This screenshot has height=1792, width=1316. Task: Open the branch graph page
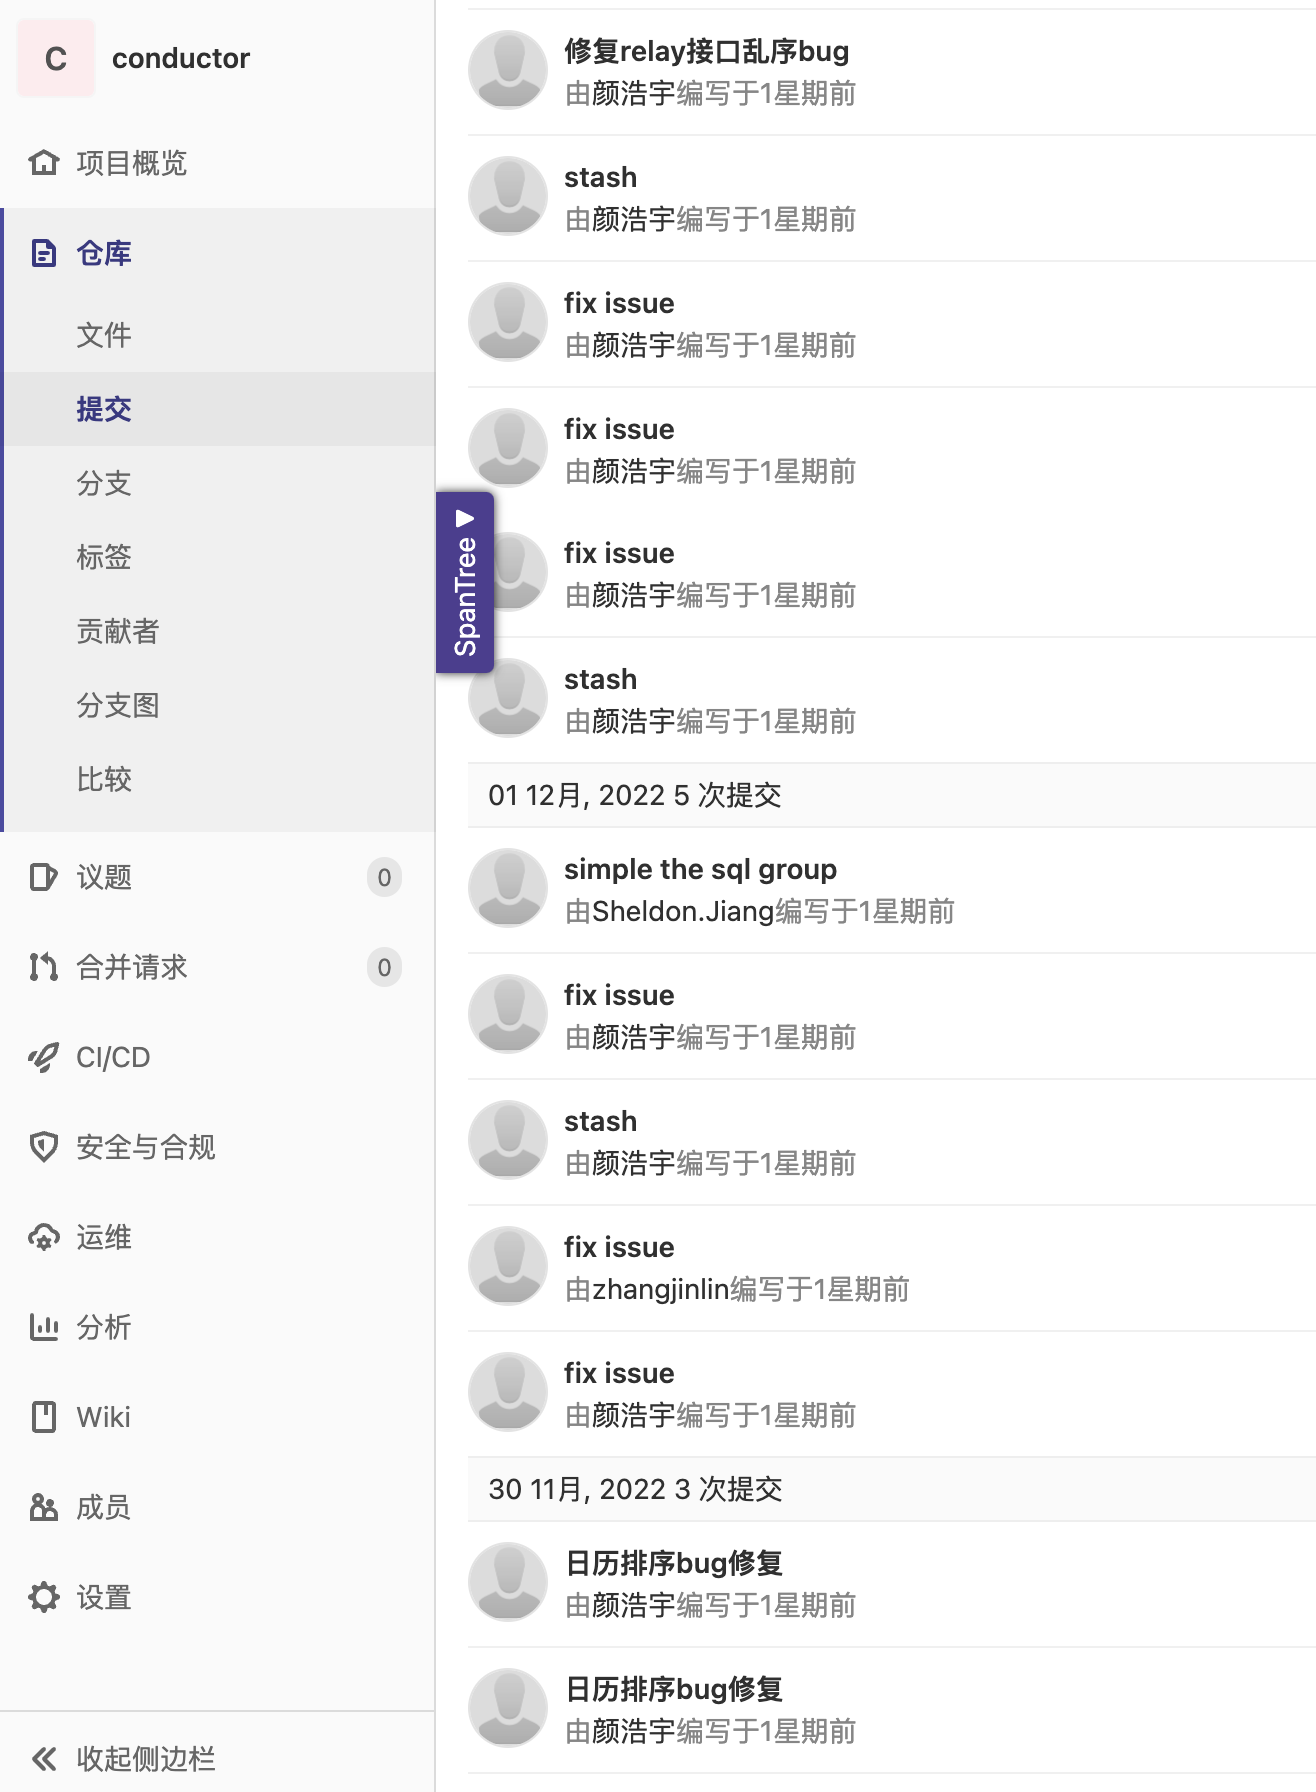117,705
